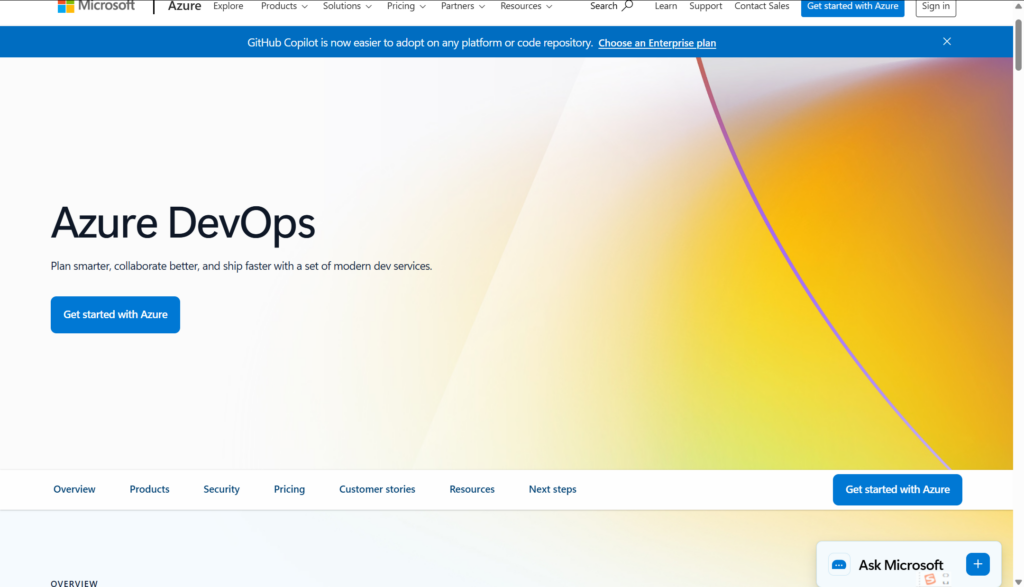Expand the Partners dropdown menu

pos(462,6)
